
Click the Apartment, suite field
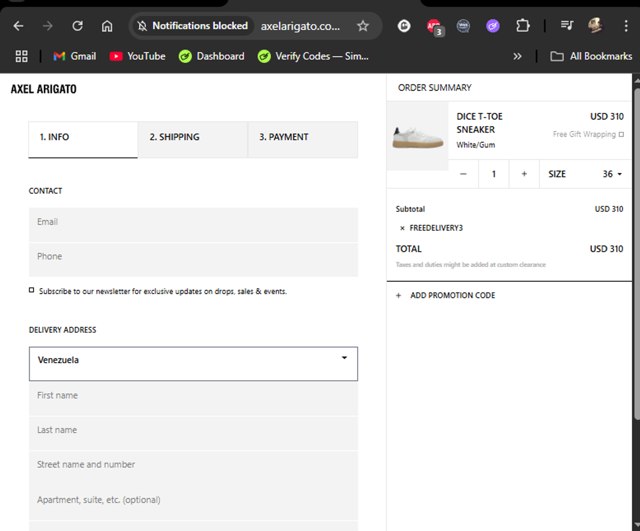point(193,503)
